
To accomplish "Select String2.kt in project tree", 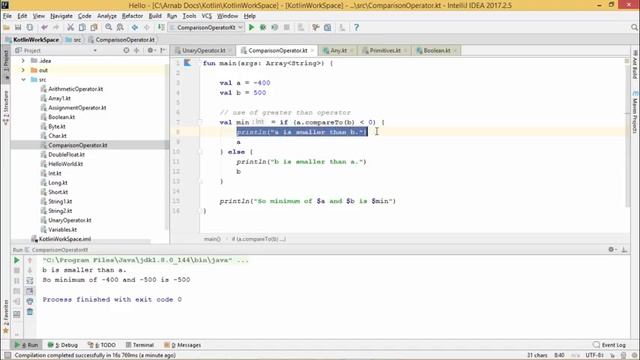I will [x=60, y=211].
